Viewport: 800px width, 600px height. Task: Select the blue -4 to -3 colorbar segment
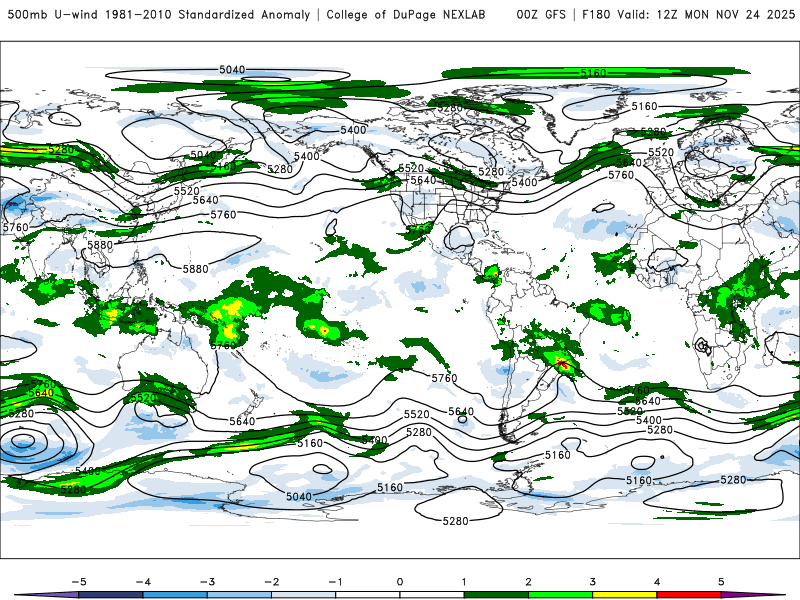click(175, 595)
